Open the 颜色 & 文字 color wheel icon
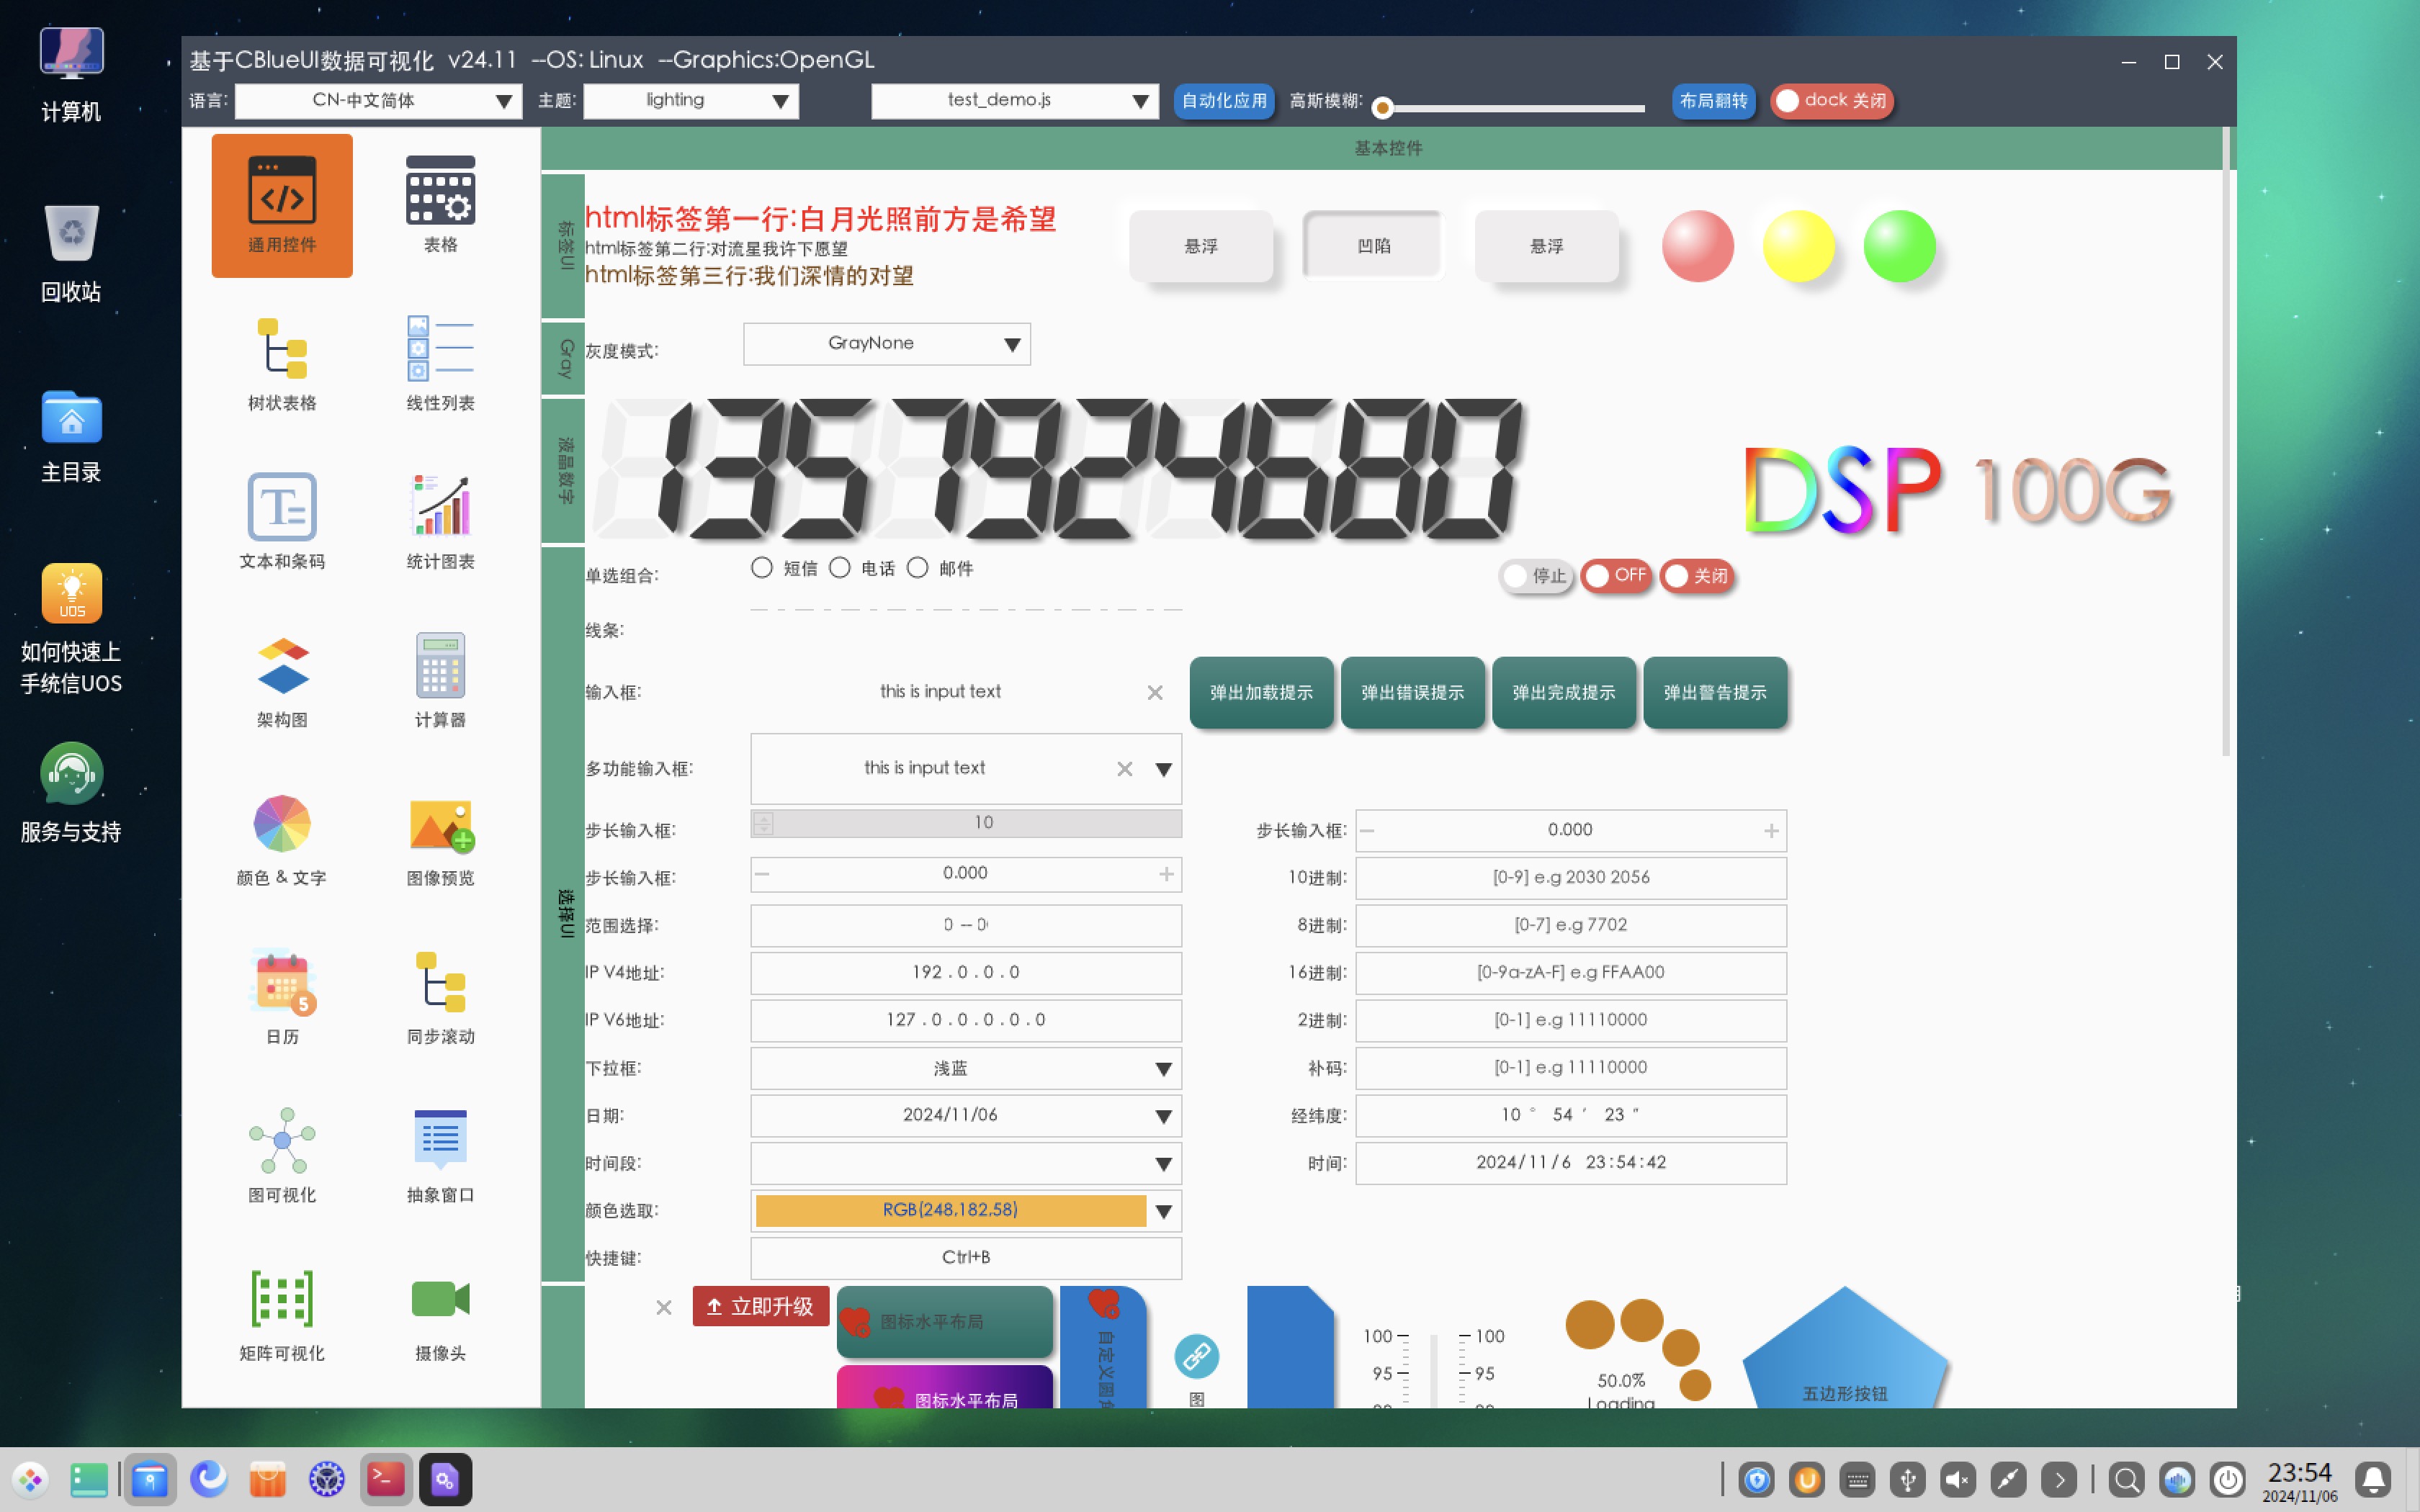The width and height of the screenshot is (2420, 1512). pyautogui.click(x=282, y=838)
